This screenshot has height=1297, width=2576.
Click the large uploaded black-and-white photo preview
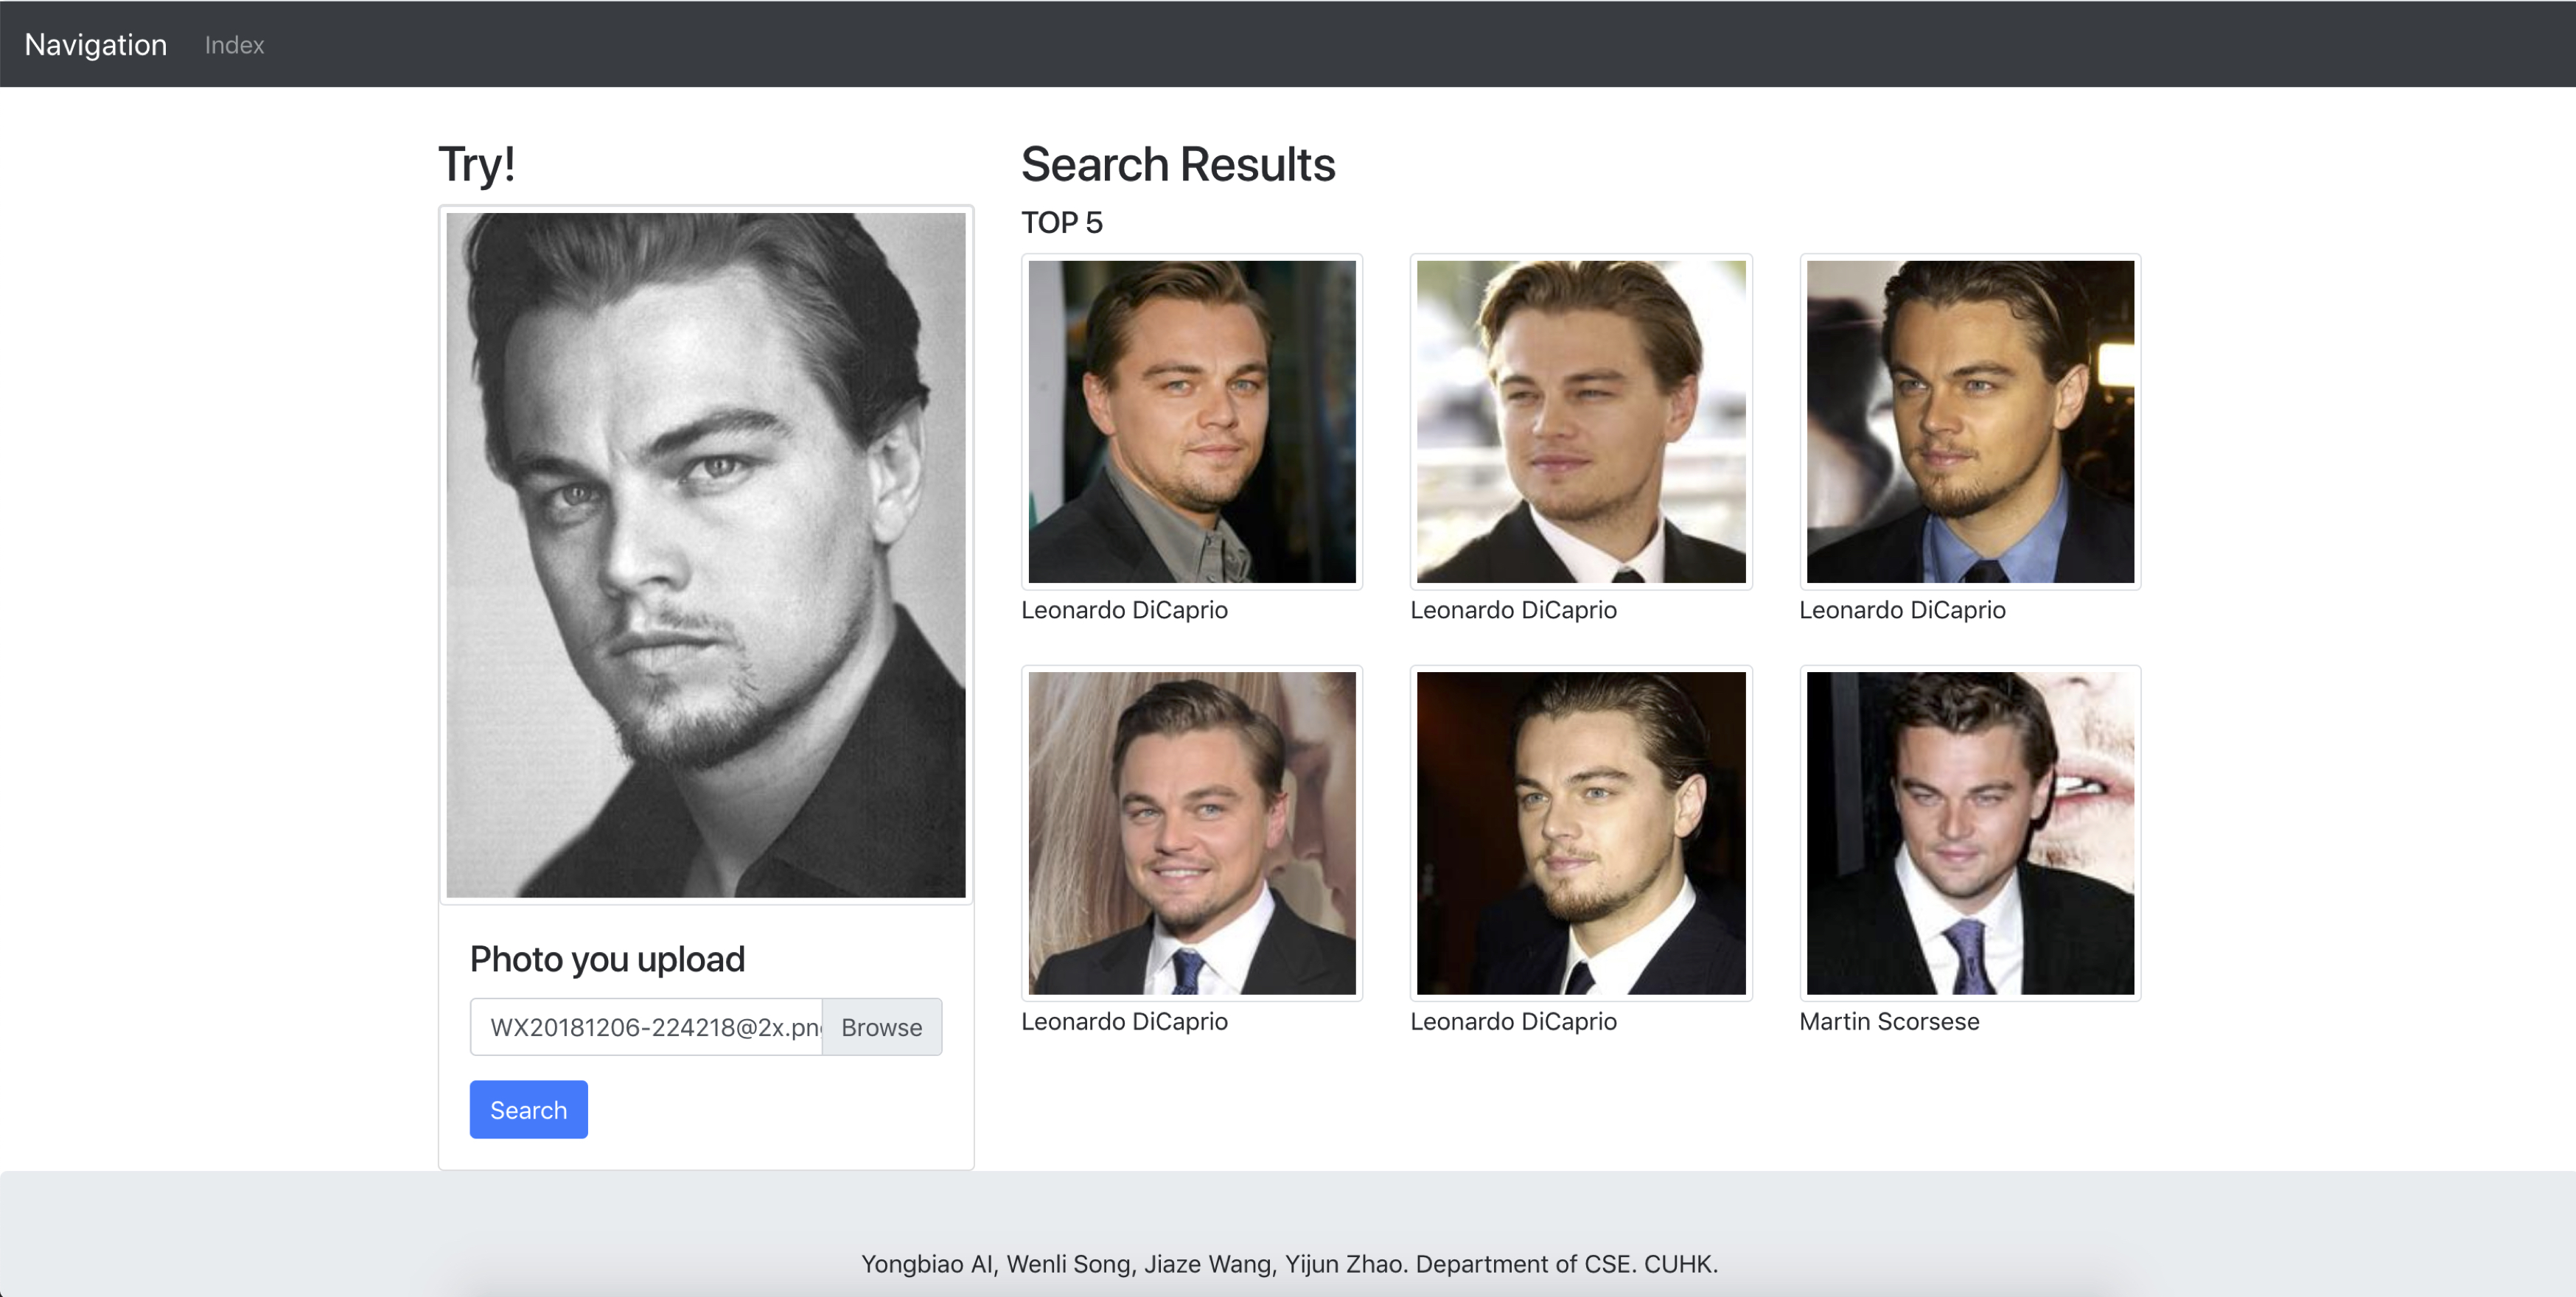(705, 554)
